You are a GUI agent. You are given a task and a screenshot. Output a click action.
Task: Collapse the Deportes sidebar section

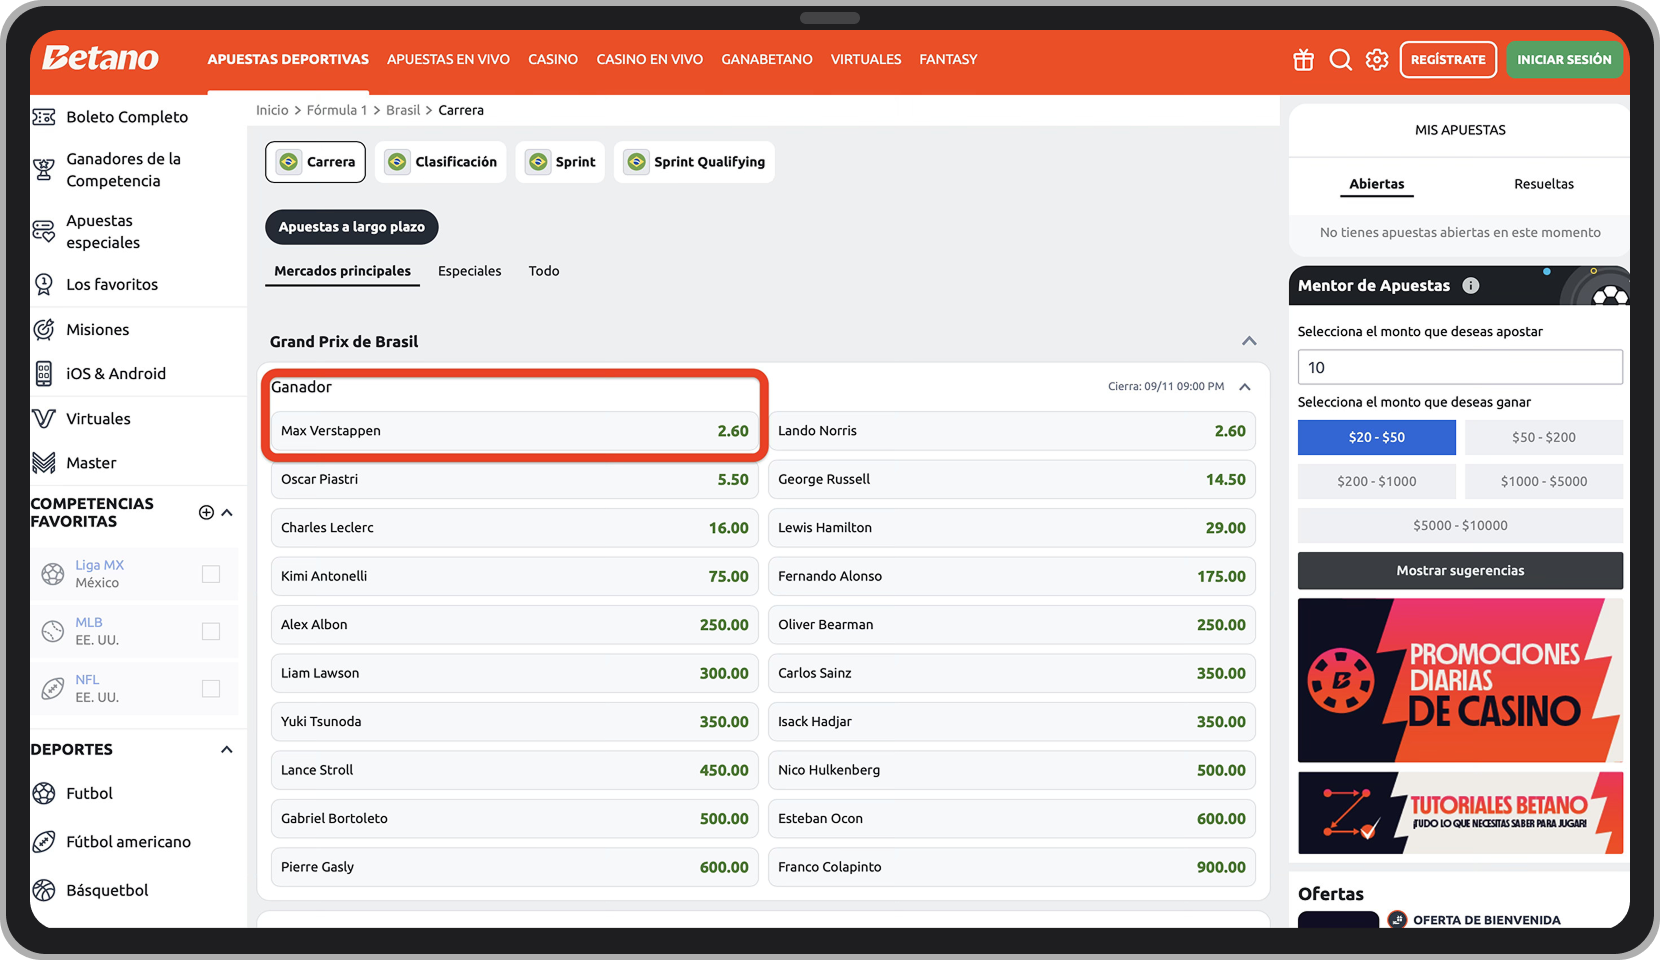(227, 750)
